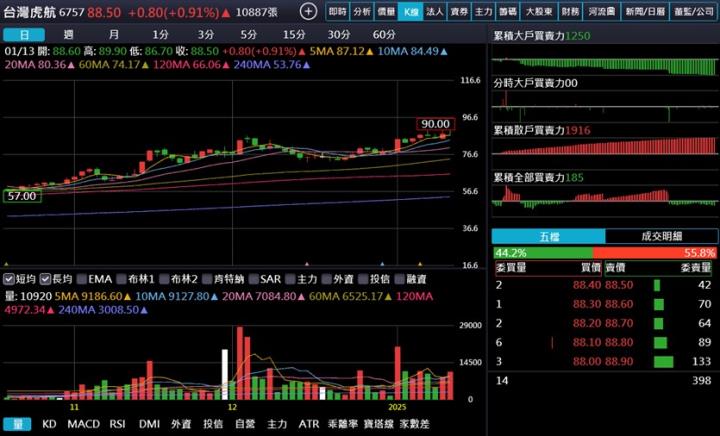Select the K線 candlestick tab
Screen dimensions: 720x436
click(x=411, y=12)
